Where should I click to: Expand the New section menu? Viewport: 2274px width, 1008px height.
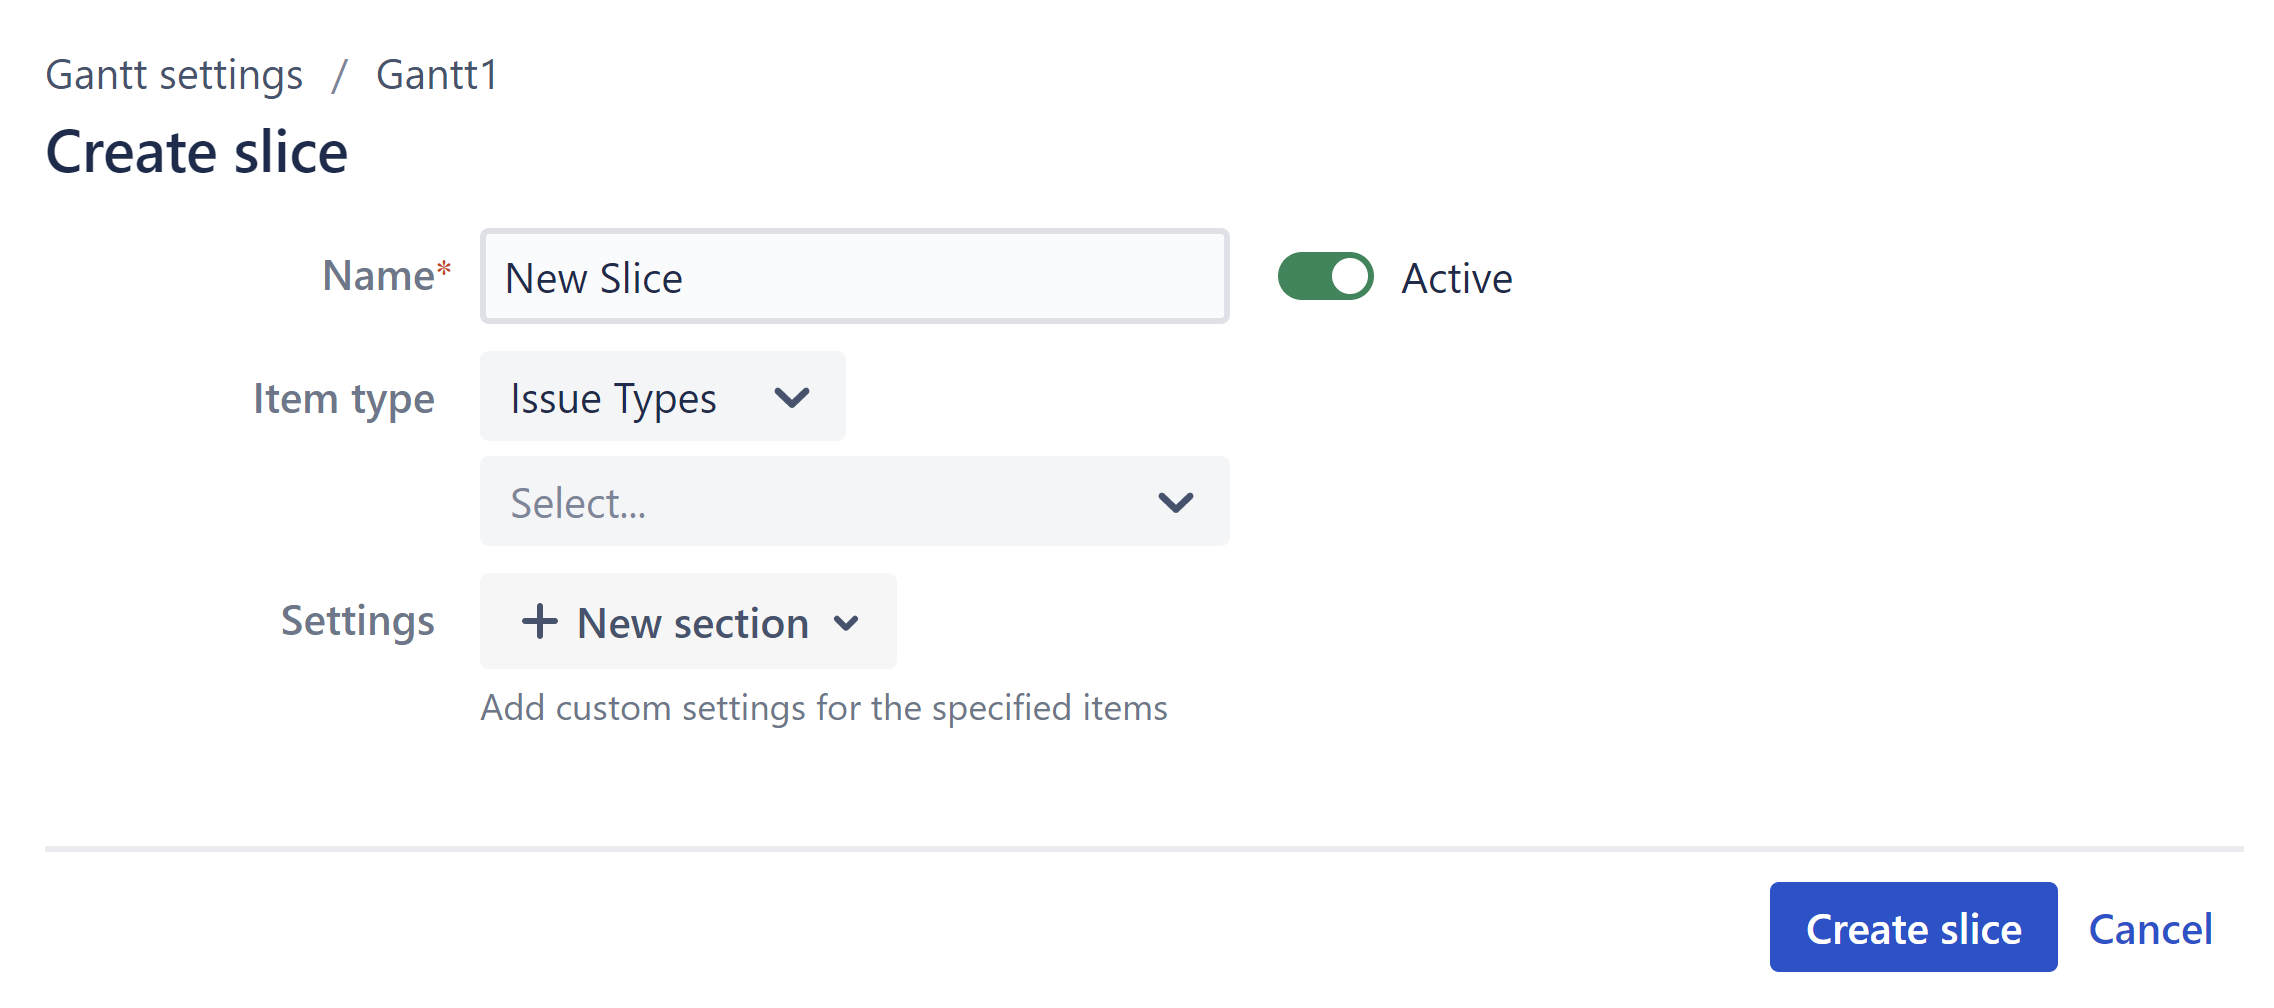[688, 622]
